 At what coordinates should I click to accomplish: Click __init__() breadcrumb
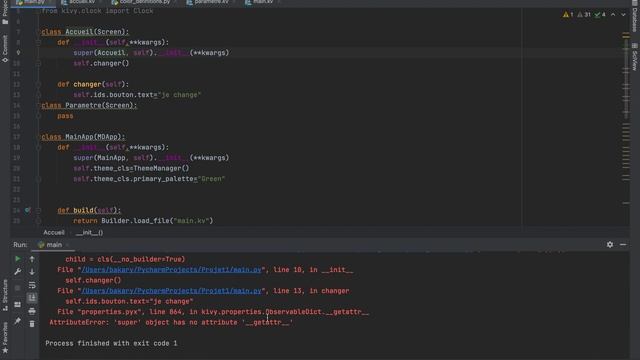point(89,232)
